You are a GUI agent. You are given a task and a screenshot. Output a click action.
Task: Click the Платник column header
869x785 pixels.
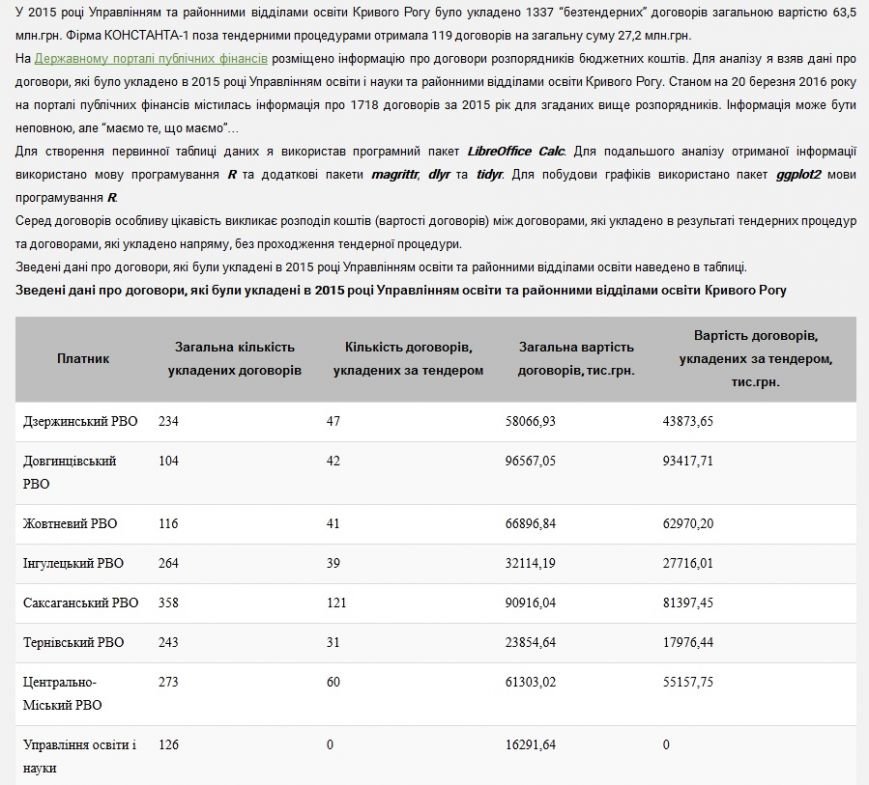[83, 359]
